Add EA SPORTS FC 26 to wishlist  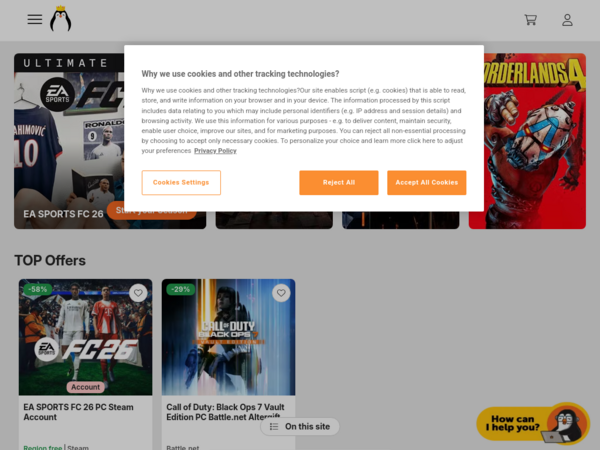click(138, 293)
